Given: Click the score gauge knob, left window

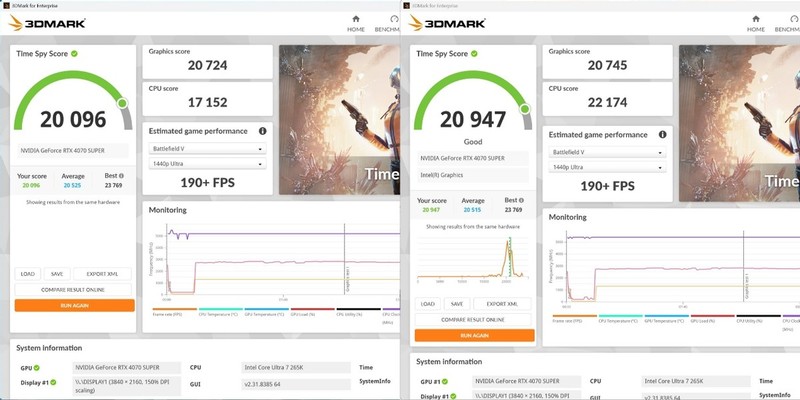Looking at the screenshot, I should coord(122,104).
